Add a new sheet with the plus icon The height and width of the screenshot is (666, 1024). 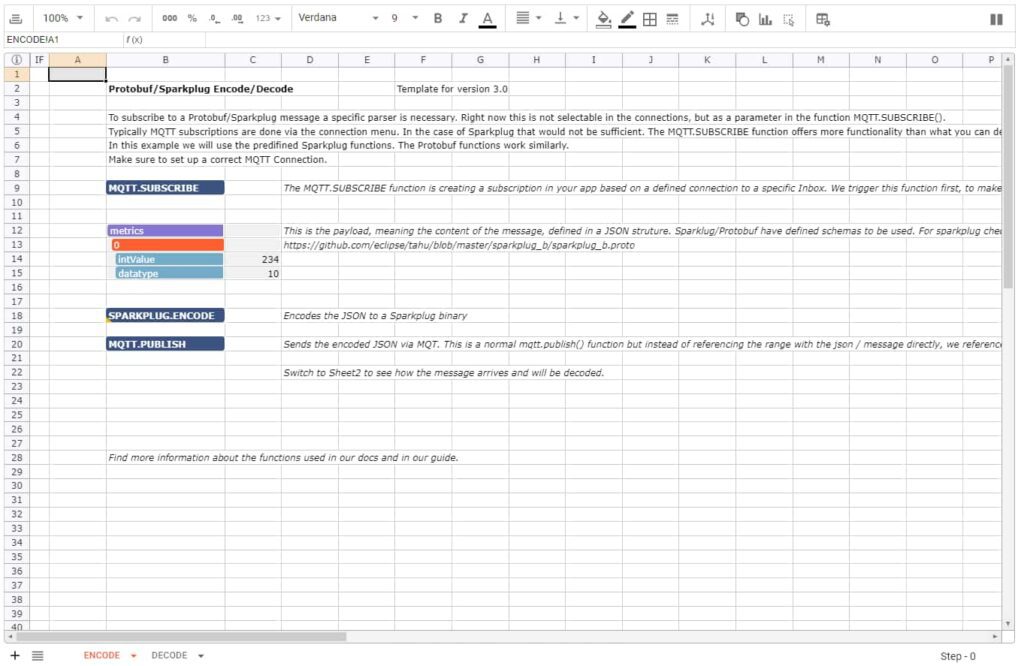(15, 655)
